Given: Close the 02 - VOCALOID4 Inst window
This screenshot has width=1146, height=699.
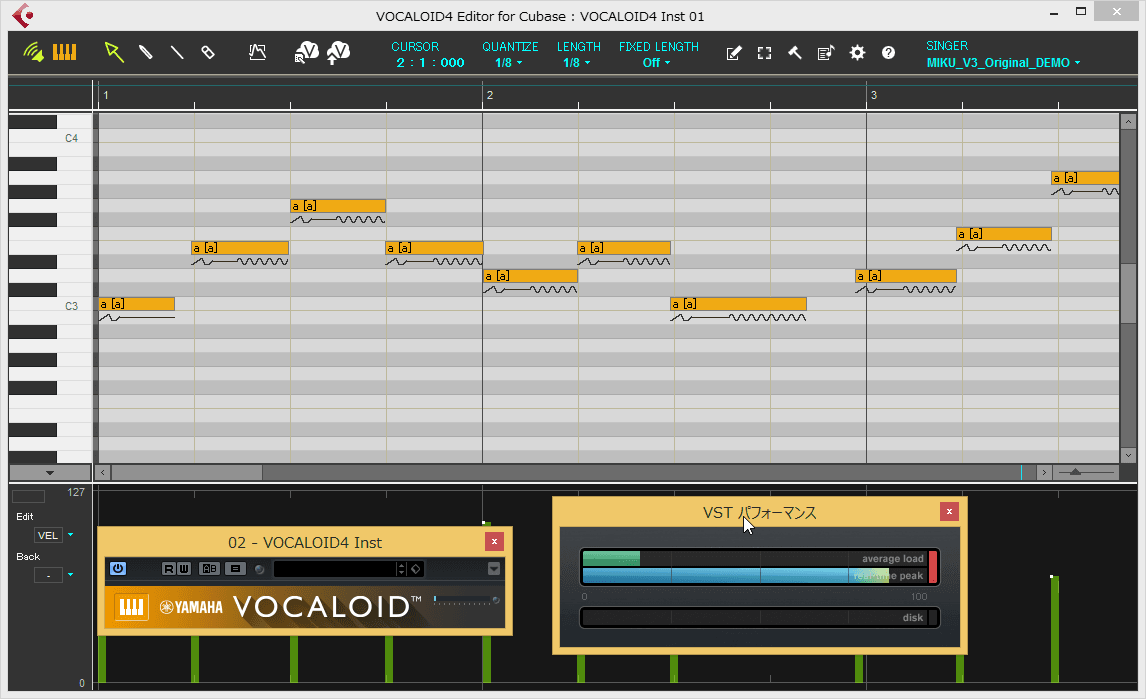Looking at the screenshot, I should 494,541.
